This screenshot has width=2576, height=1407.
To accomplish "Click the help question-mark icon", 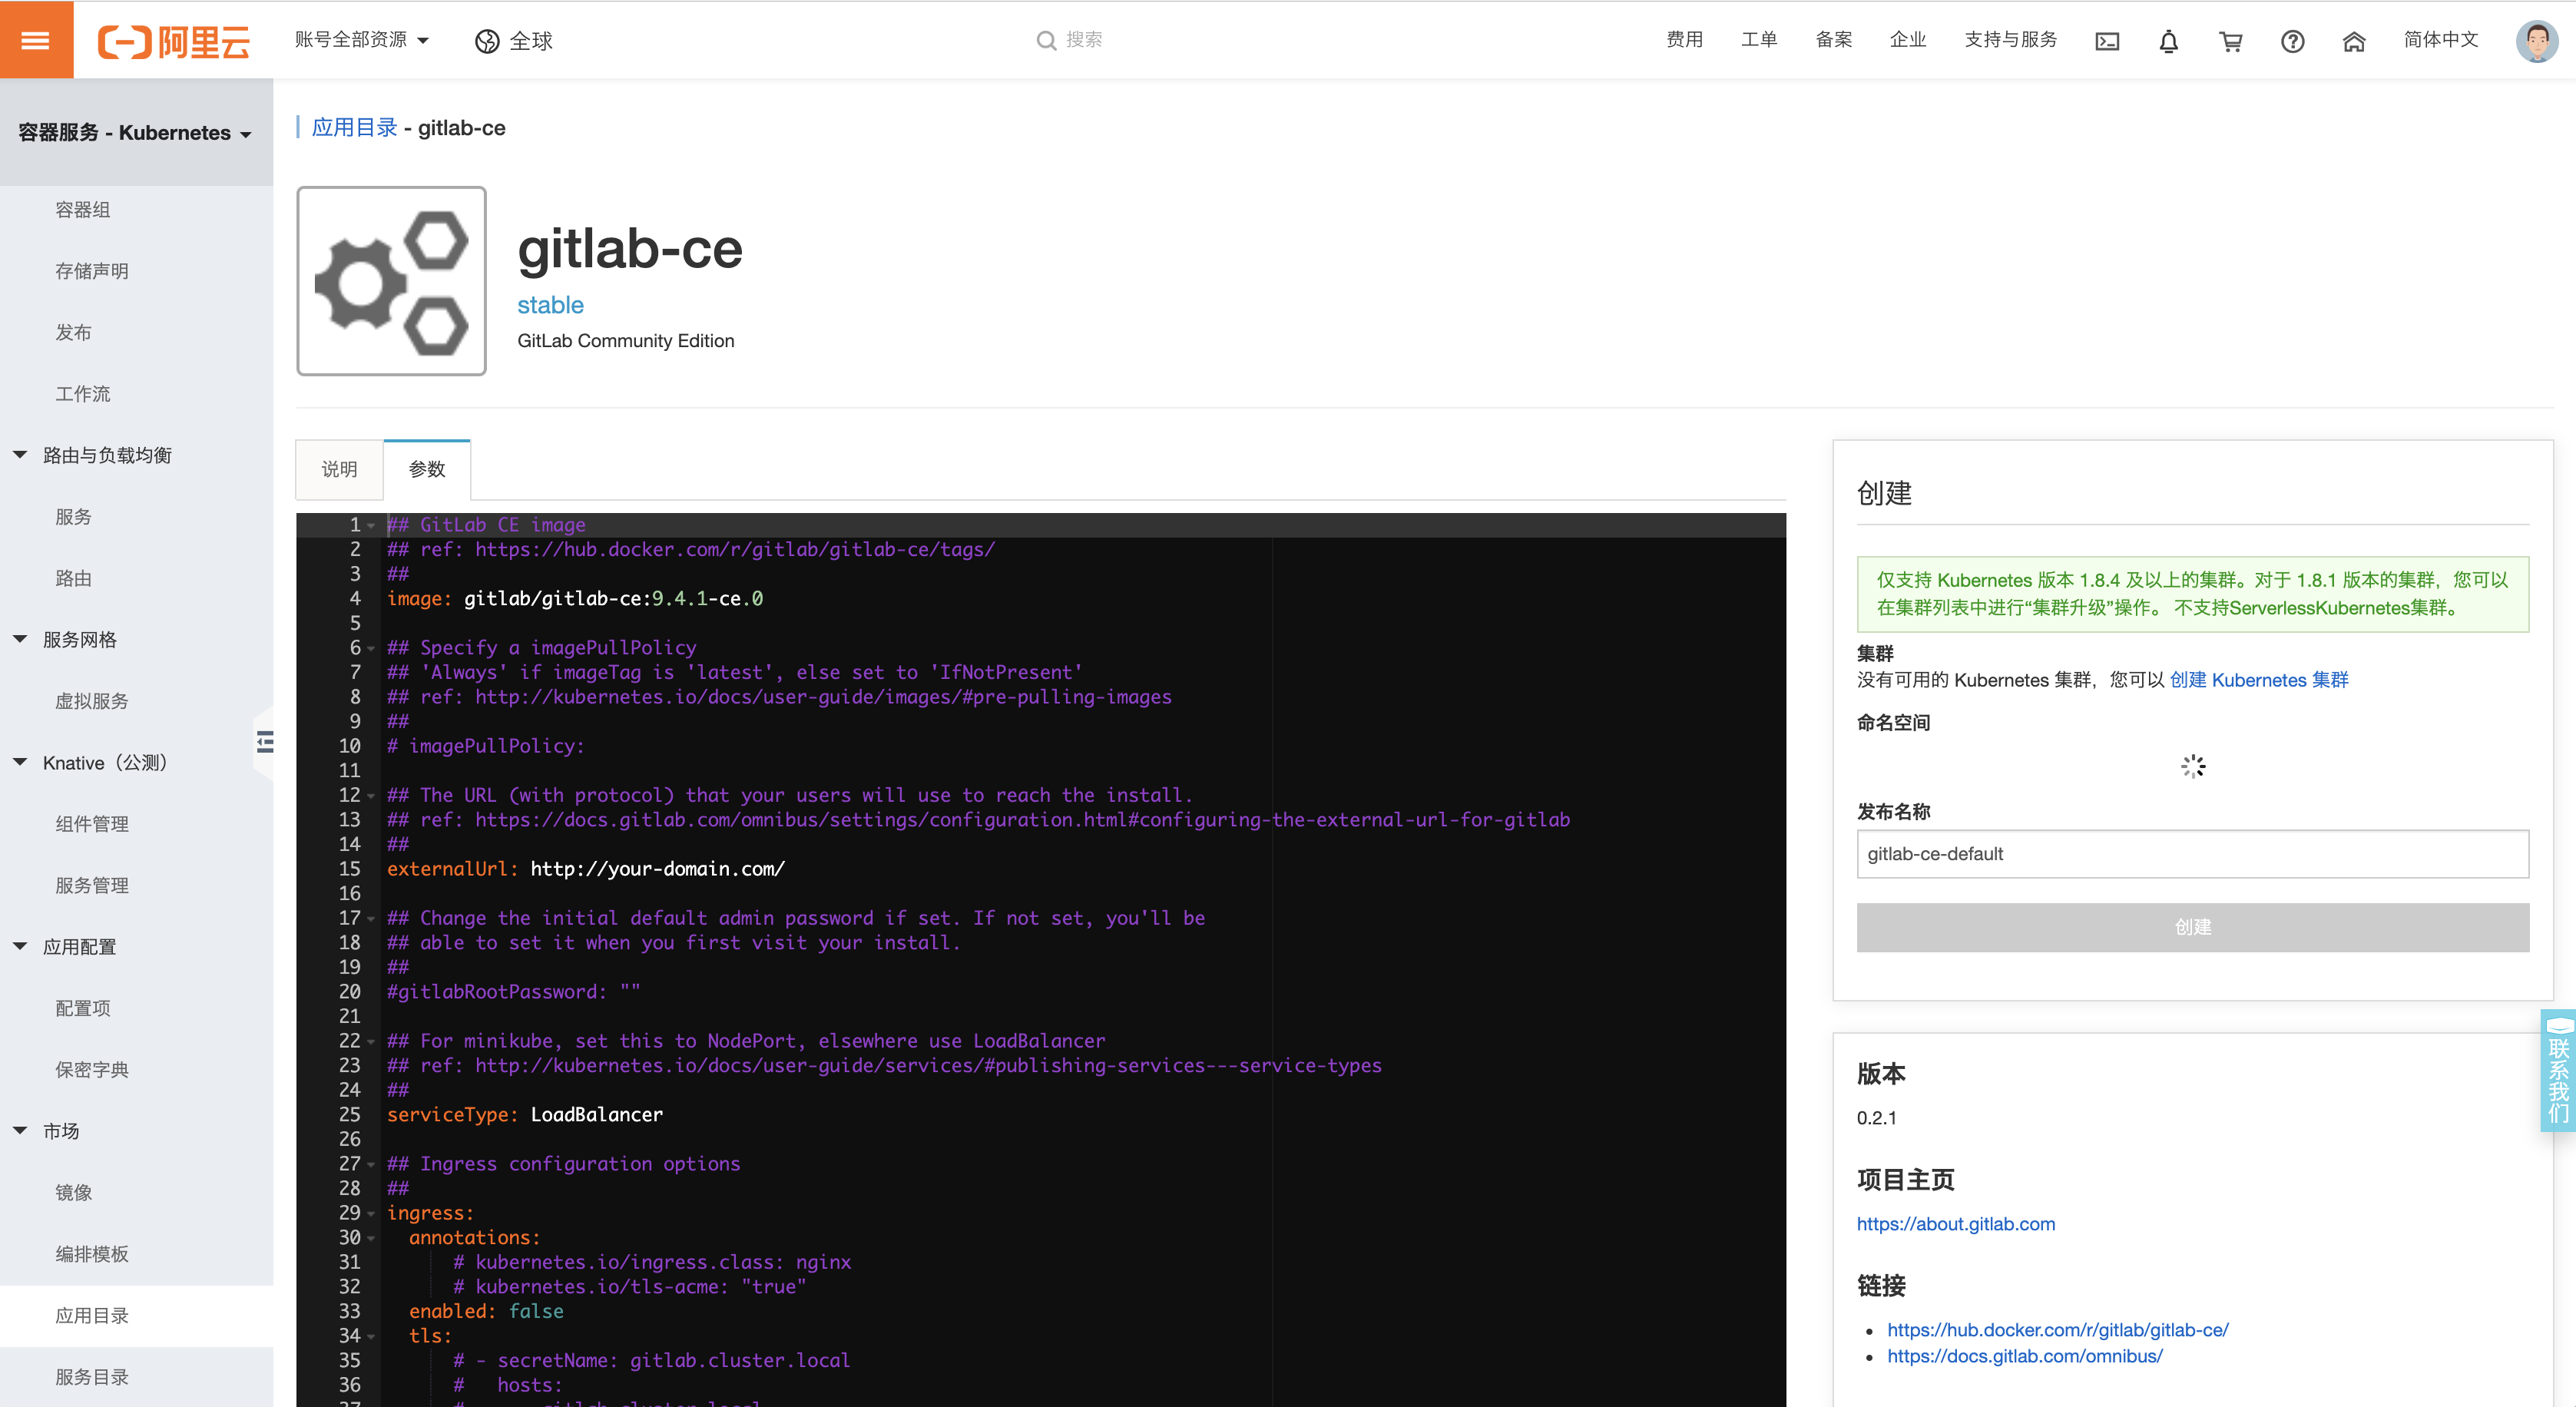I will coord(2291,40).
